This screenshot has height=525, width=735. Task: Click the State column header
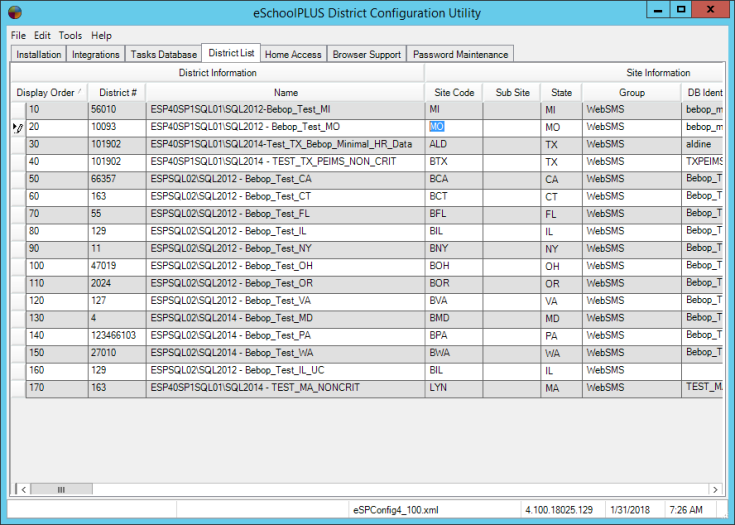coord(561,92)
